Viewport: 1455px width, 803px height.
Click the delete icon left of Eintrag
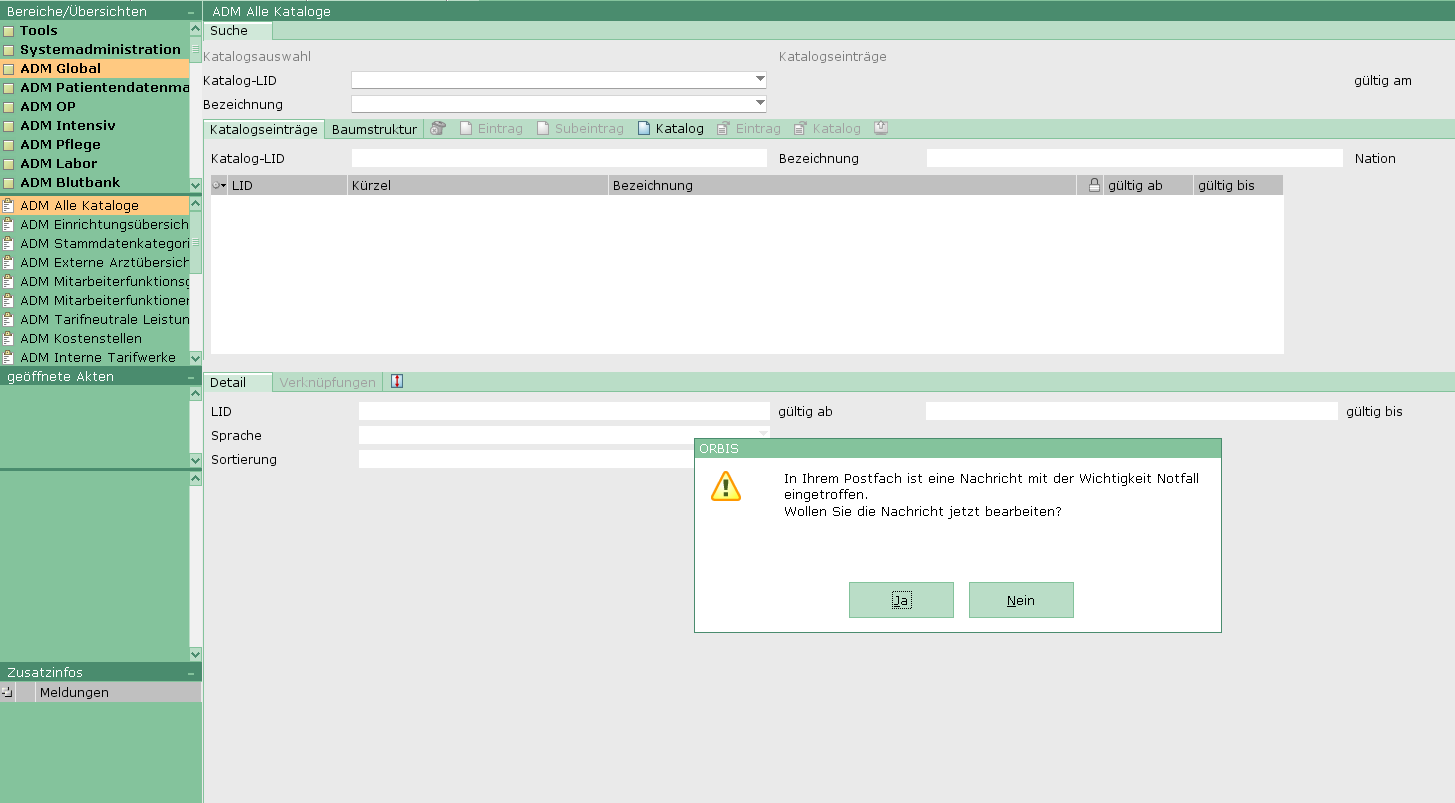(438, 128)
